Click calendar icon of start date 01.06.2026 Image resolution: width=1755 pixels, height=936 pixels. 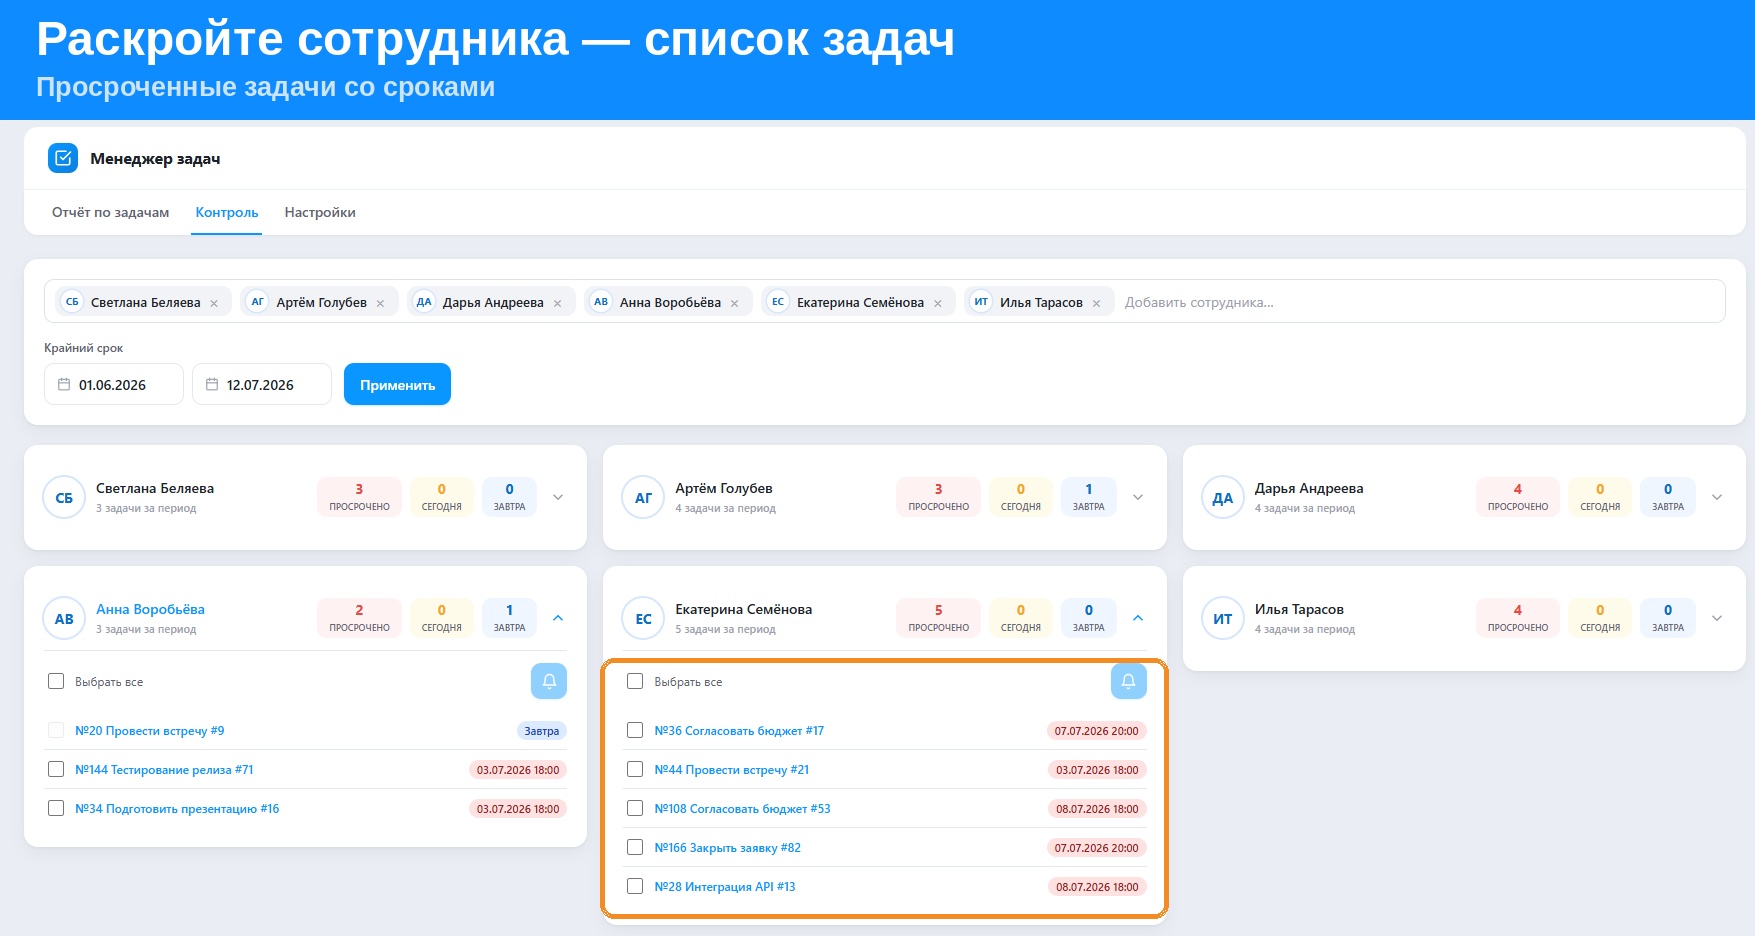[x=64, y=384]
